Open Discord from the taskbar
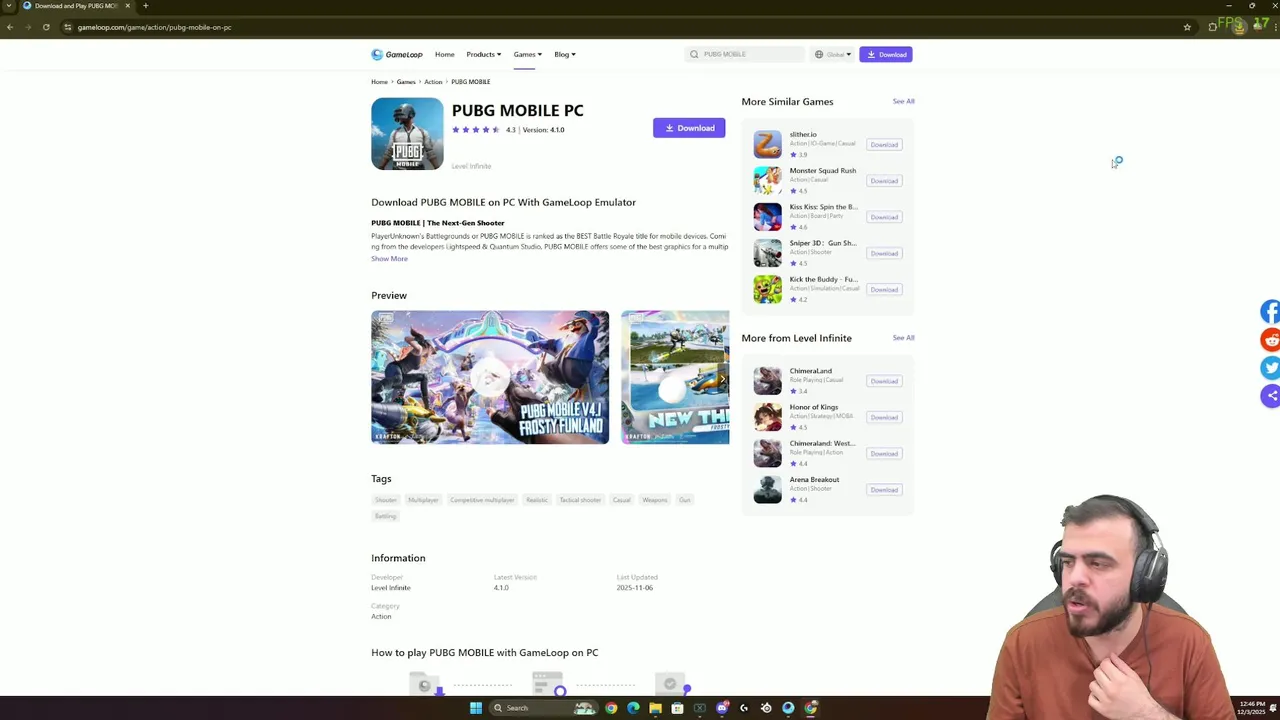The image size is (1280, 720). [722, 708]
